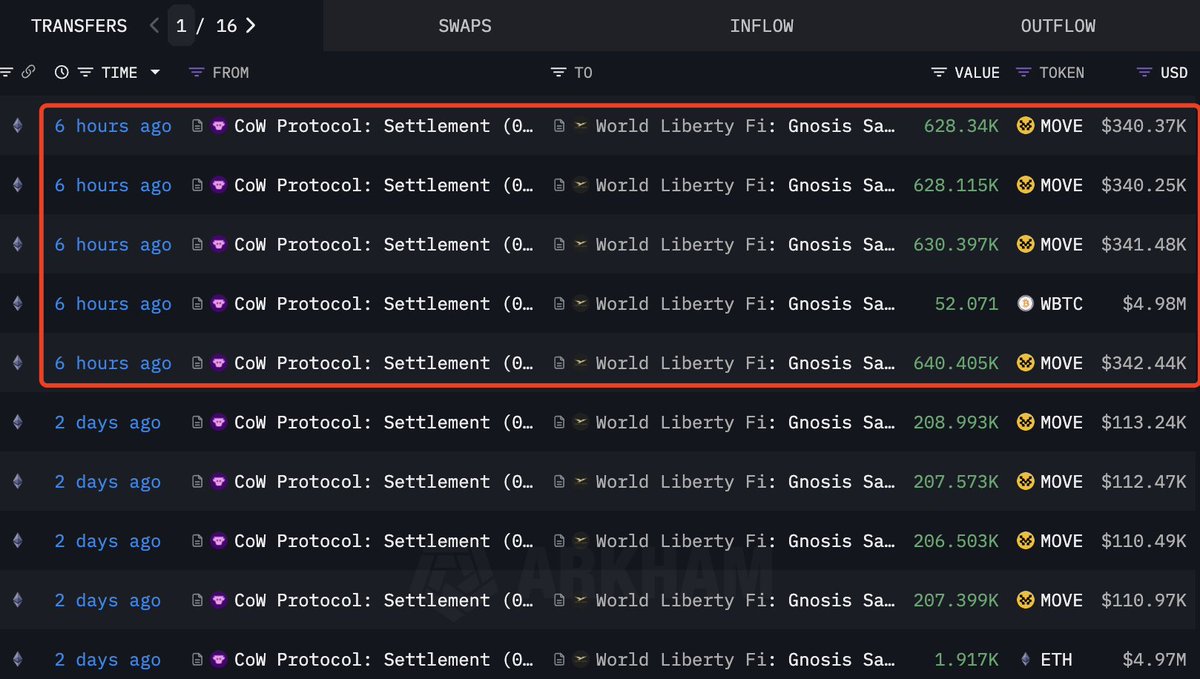Open the '6 hours ago' link in $340.37K row
This screenshot has height=679, width=1200.
click(113, 126)
